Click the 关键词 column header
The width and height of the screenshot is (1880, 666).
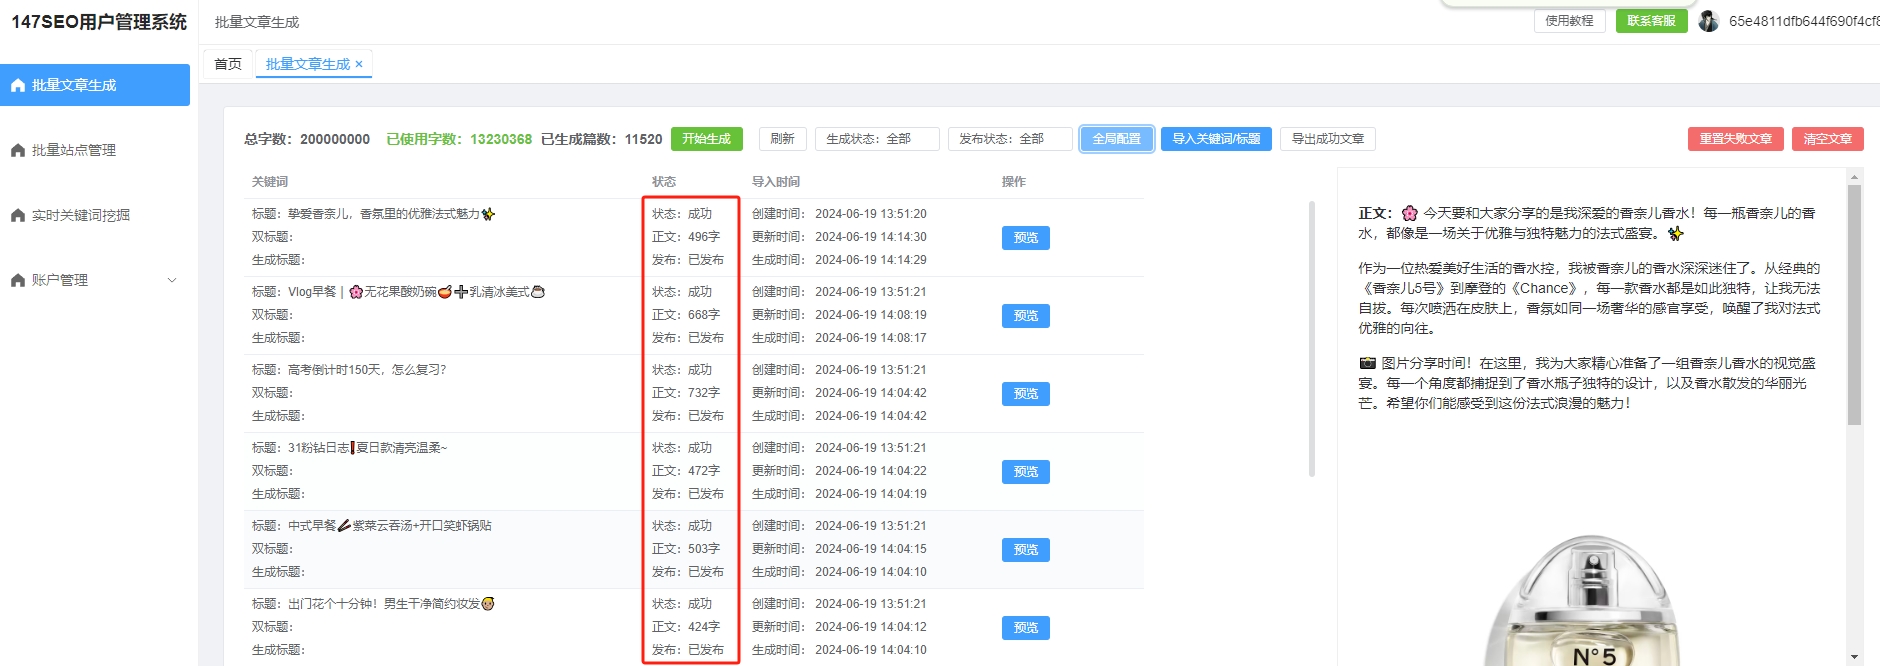tap(270, 182)
